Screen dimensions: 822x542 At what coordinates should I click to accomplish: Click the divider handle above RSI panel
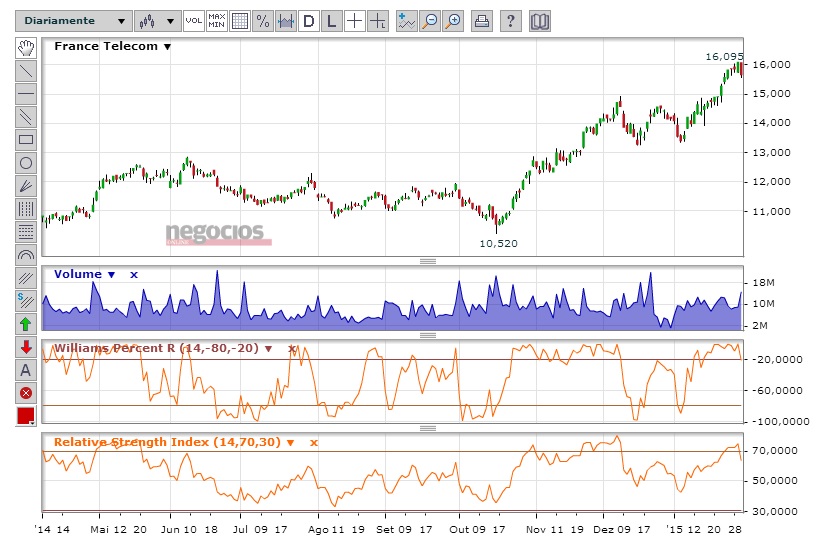pos(428,428)
